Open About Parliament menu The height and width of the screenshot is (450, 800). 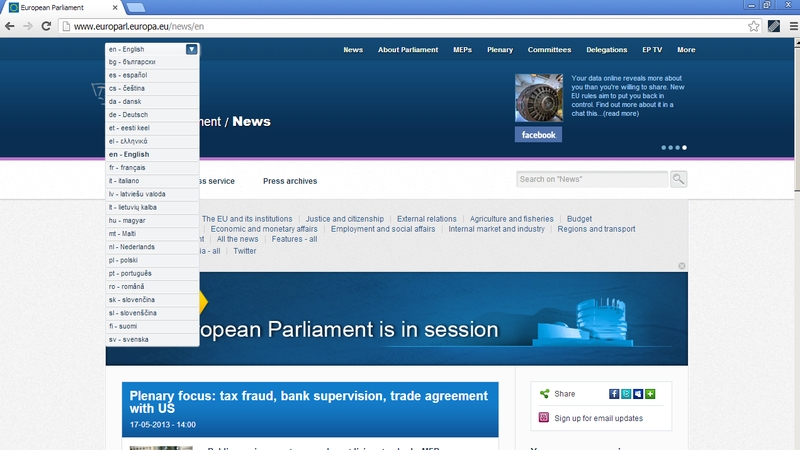(x=408, y=49)
